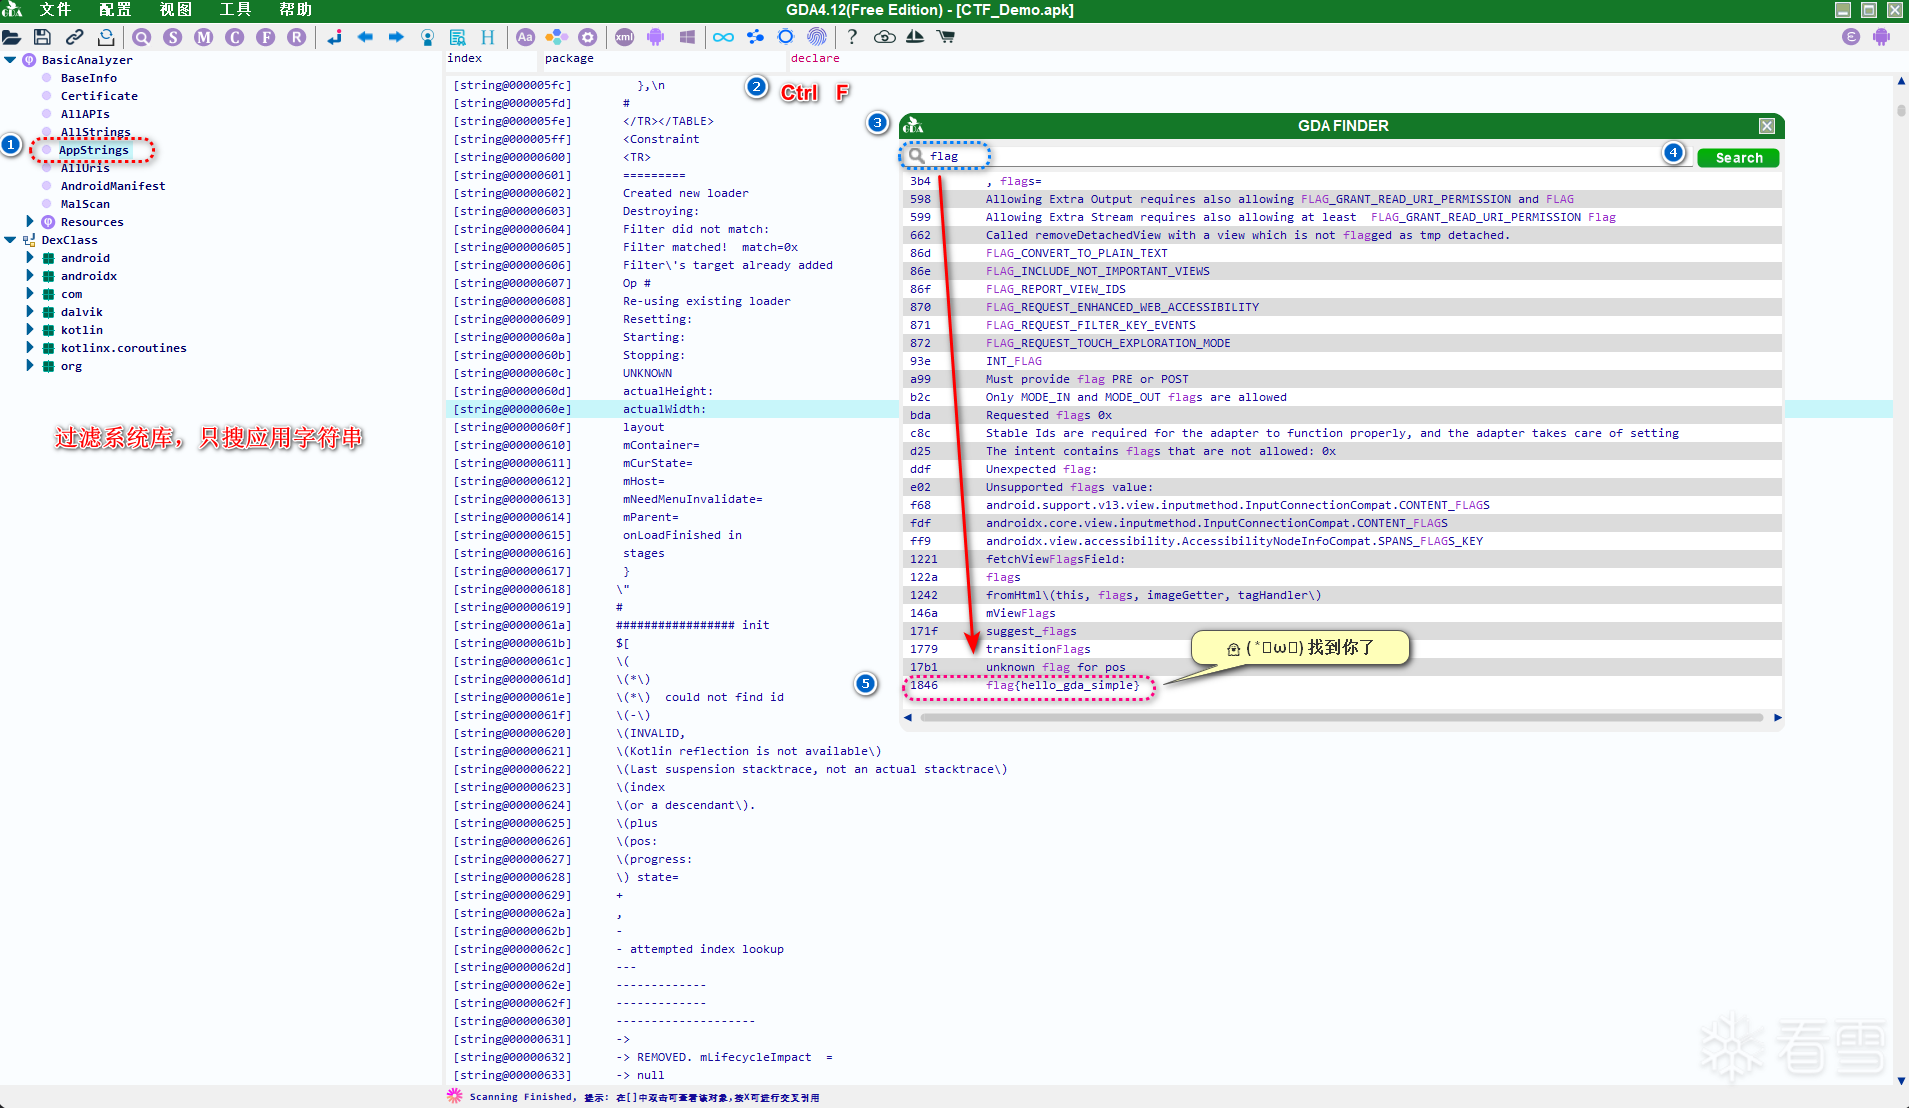The image size is (1909, 1108).
Task: Open the 帮助 menu
Action: coord(295,10)
